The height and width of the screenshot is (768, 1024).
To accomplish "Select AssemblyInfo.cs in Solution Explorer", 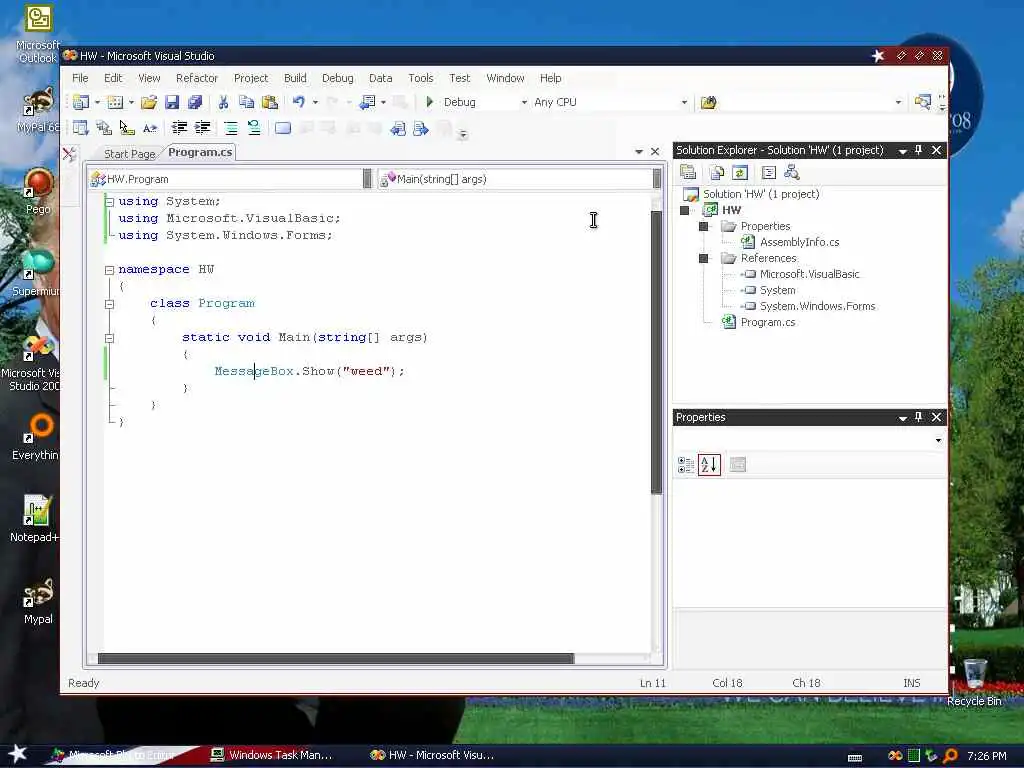I will pos(799,242).
